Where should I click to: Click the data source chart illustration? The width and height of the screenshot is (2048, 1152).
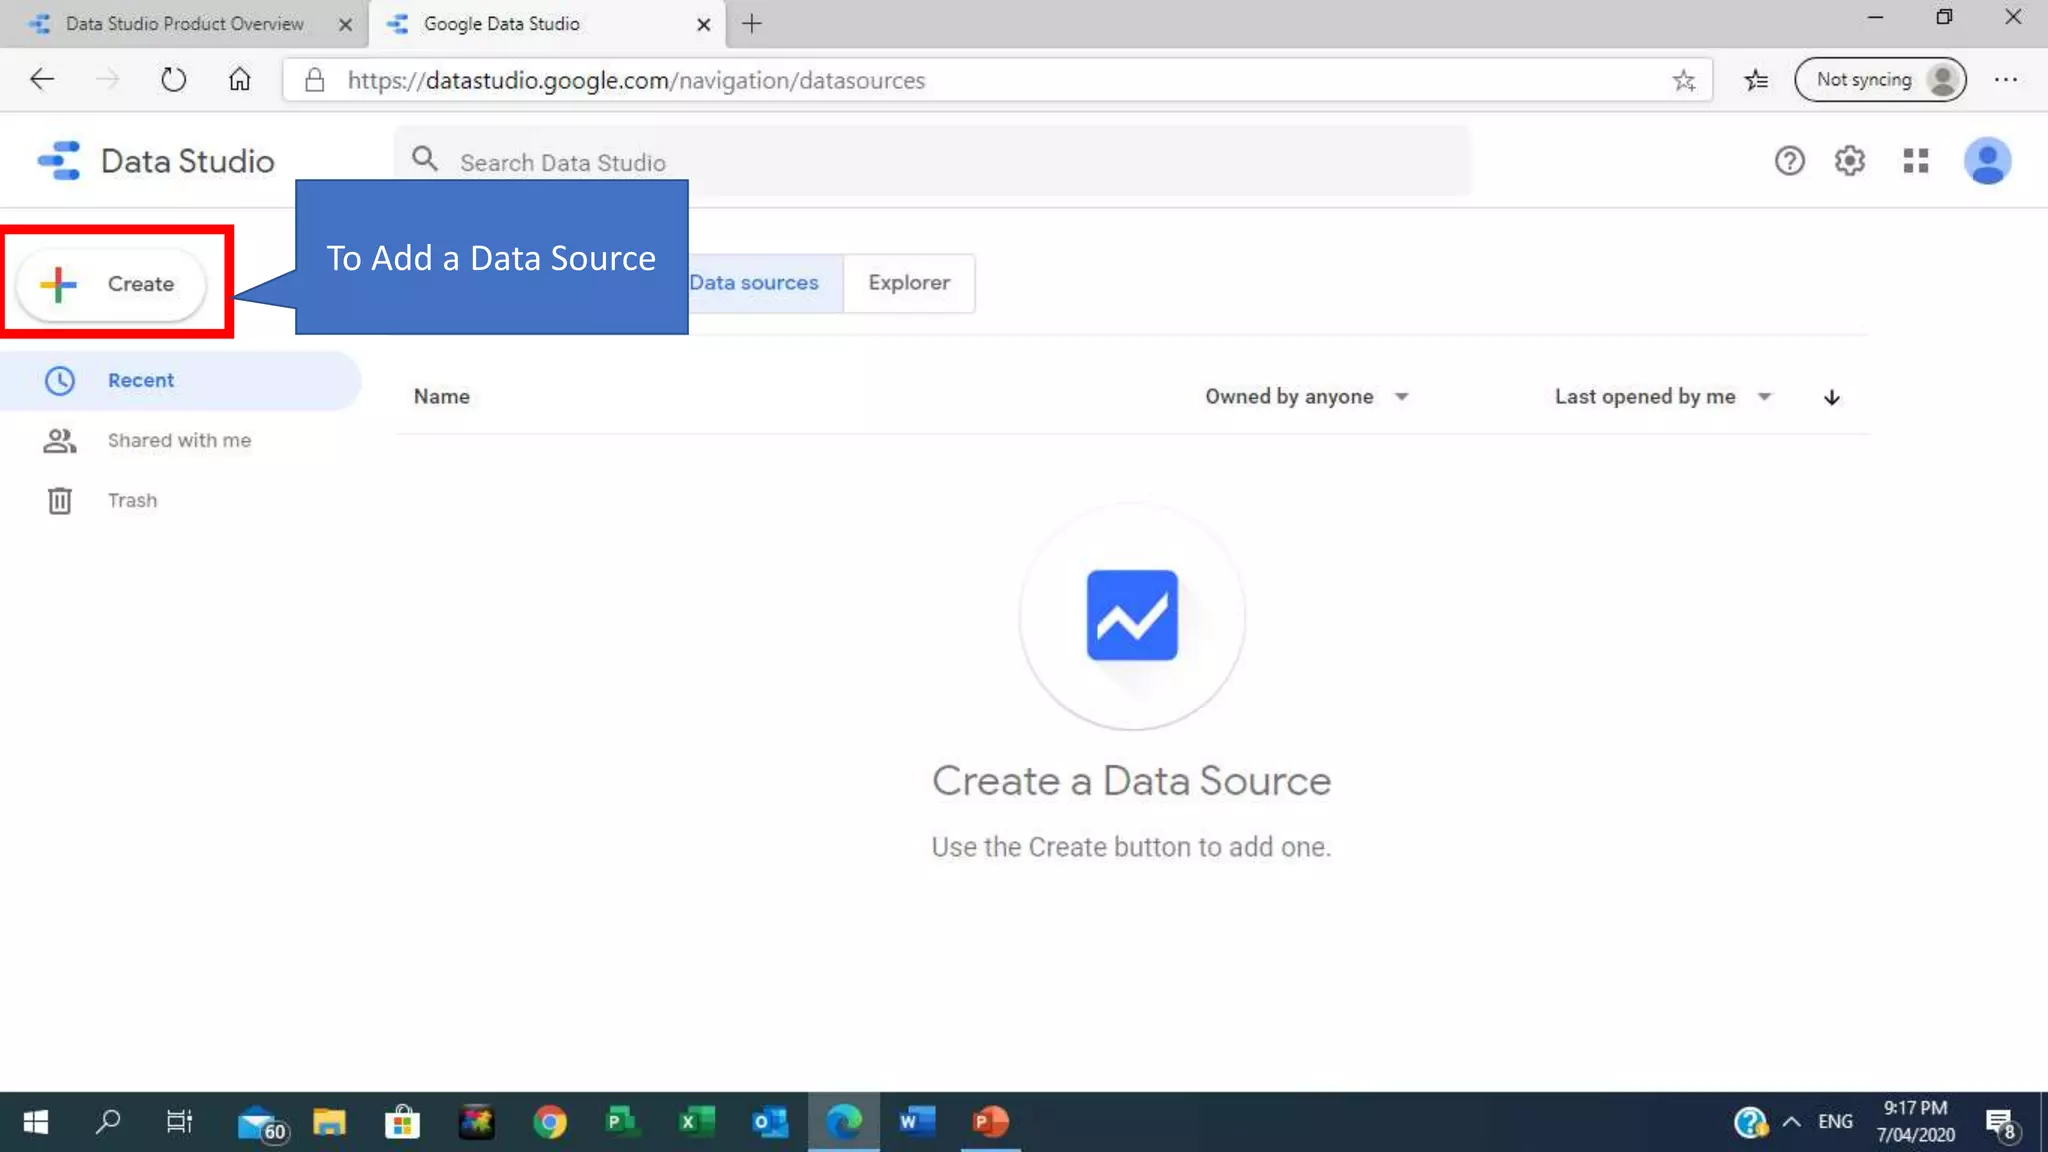pyautogui.click(x=1132, y=616)
